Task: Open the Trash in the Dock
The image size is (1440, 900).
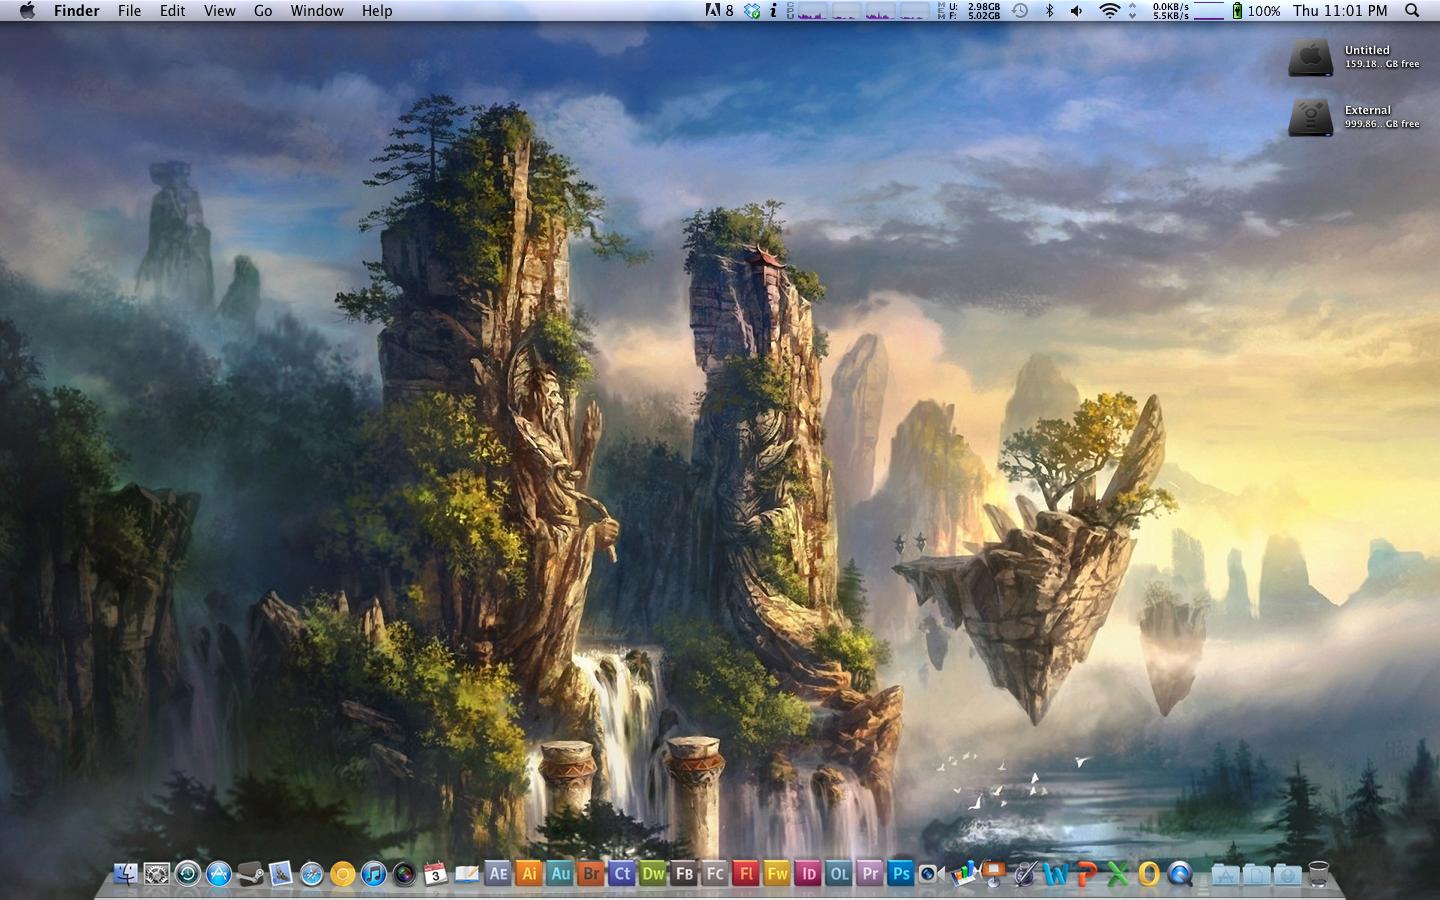Action: click(1319, 874)
